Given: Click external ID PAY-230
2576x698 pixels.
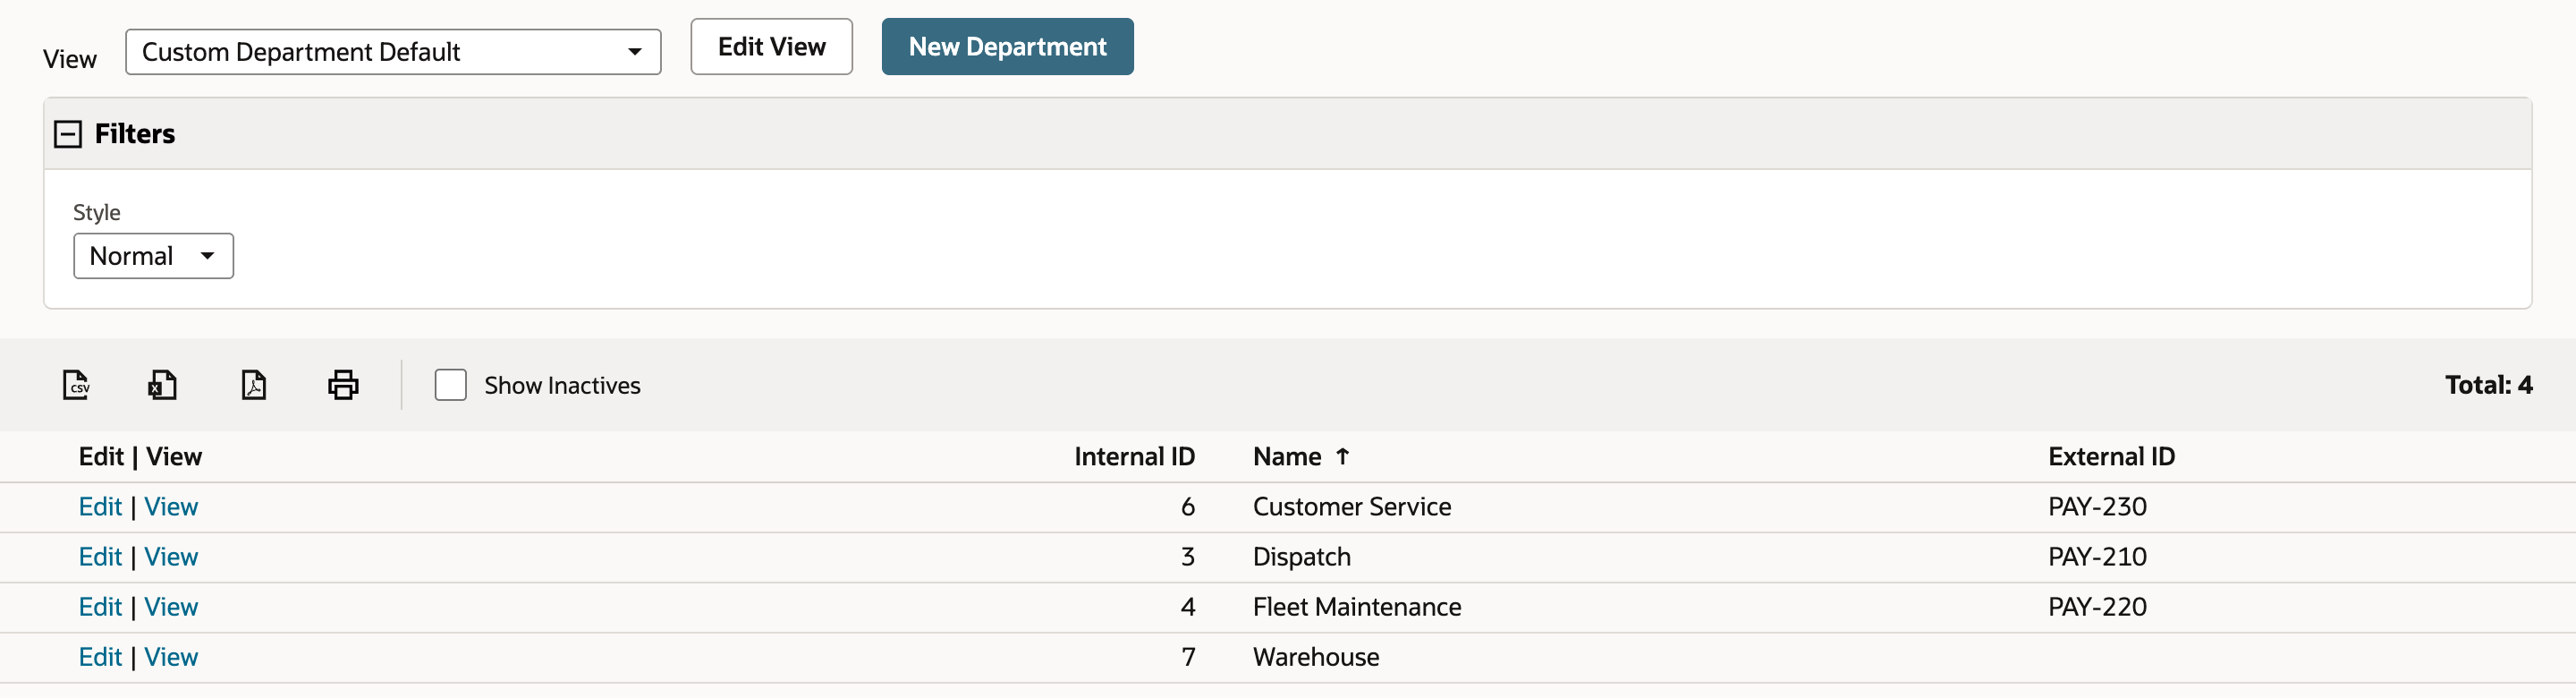Looking at the screenshot, I should tap(2097, 507).
